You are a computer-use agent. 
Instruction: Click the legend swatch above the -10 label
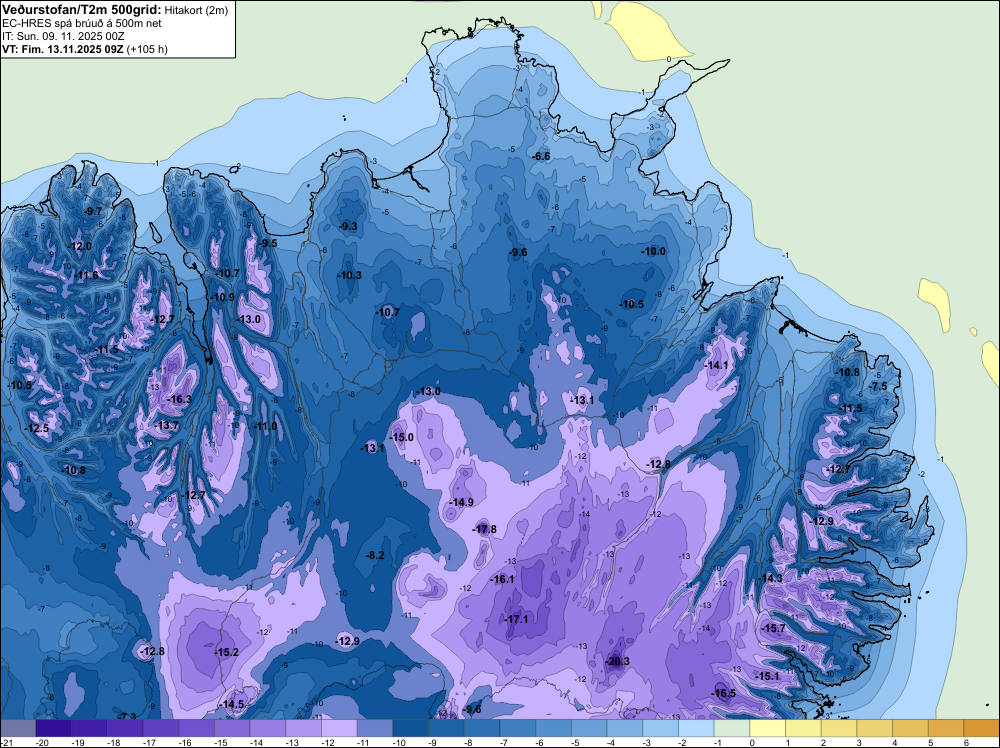coord(411,728)
